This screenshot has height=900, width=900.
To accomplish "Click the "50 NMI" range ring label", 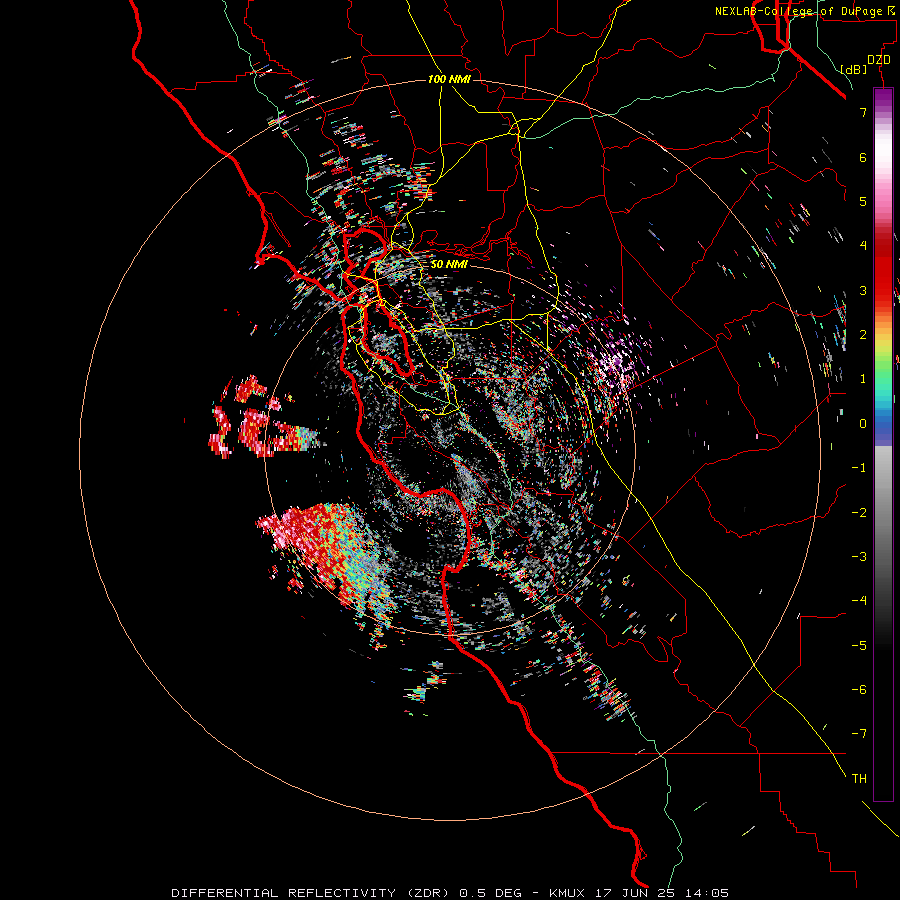I will (x=449, y=264).
